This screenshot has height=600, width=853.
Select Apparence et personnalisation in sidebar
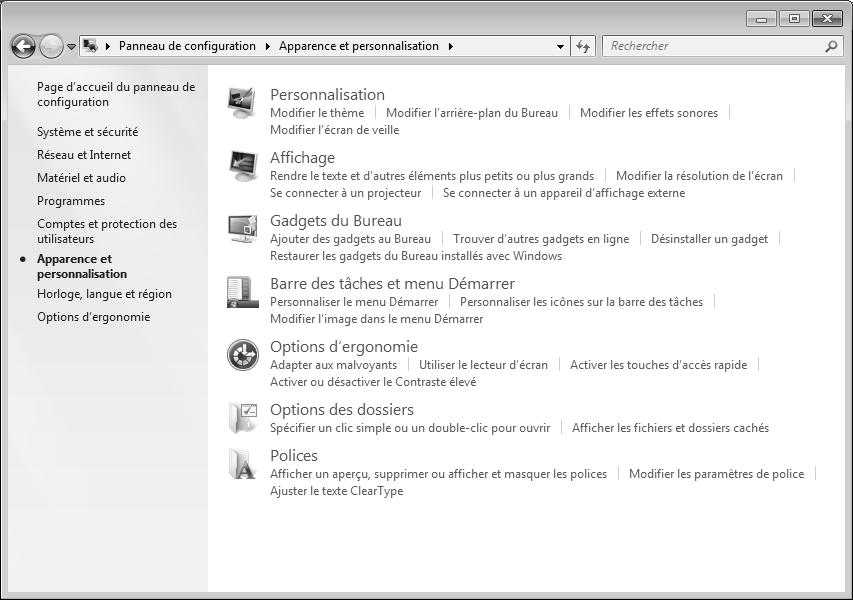[82, 266]
